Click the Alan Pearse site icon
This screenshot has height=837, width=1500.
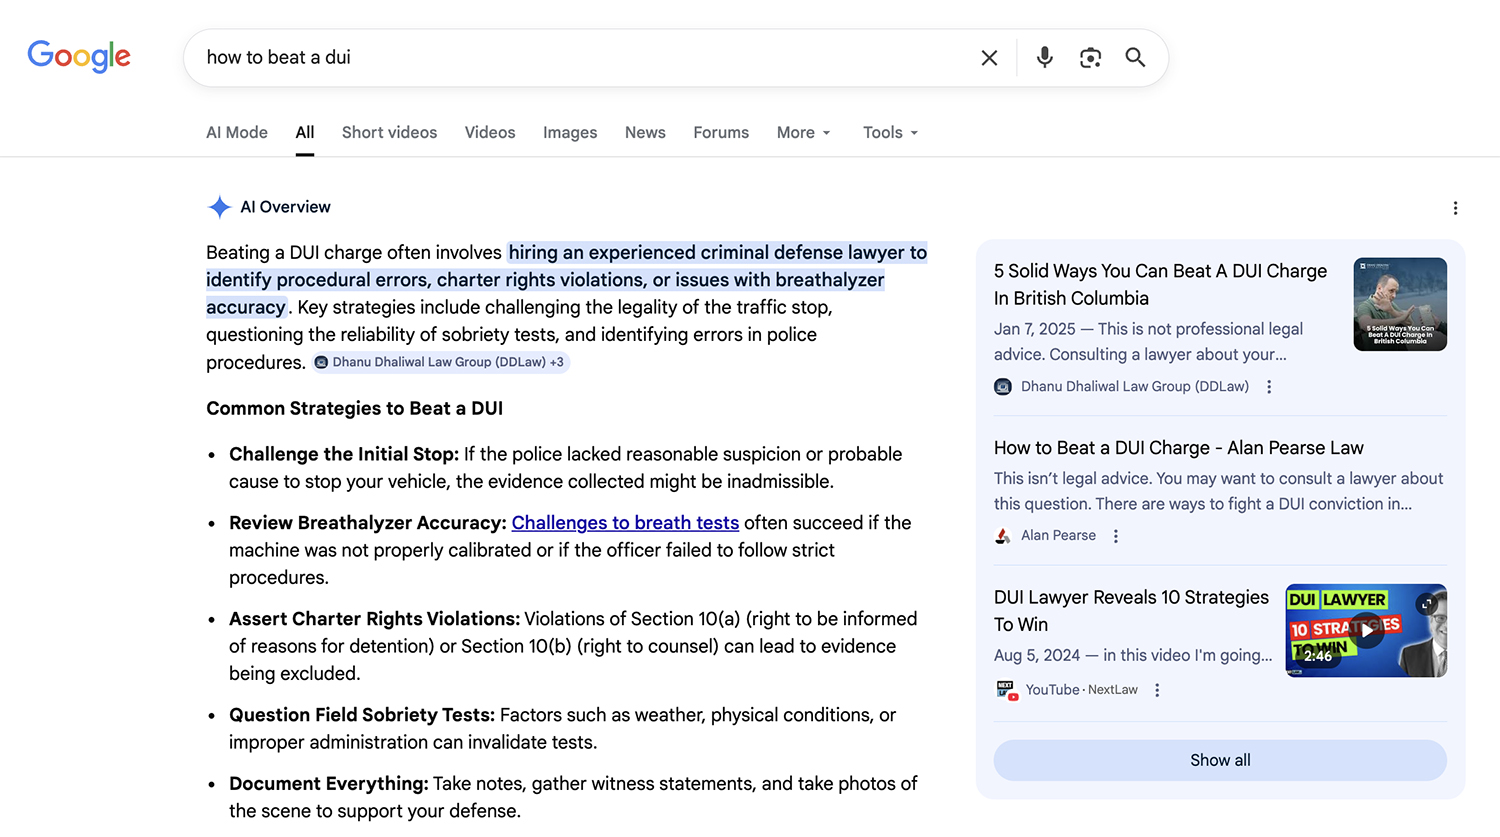click(1002, 535)
